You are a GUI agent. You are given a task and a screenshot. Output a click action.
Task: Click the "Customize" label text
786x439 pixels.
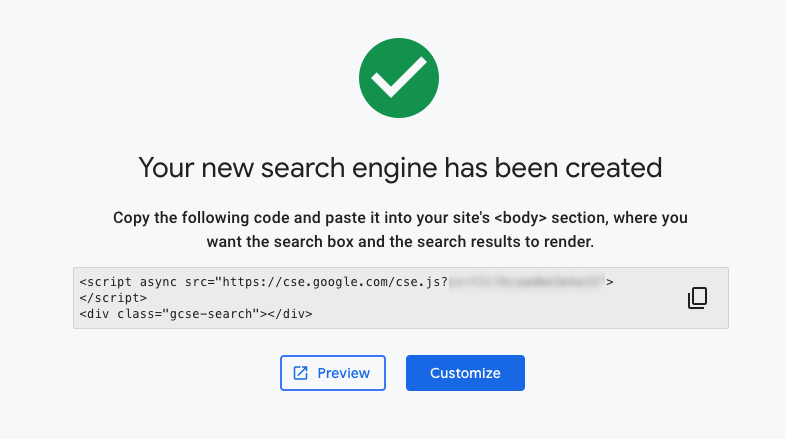pos(465,373)
